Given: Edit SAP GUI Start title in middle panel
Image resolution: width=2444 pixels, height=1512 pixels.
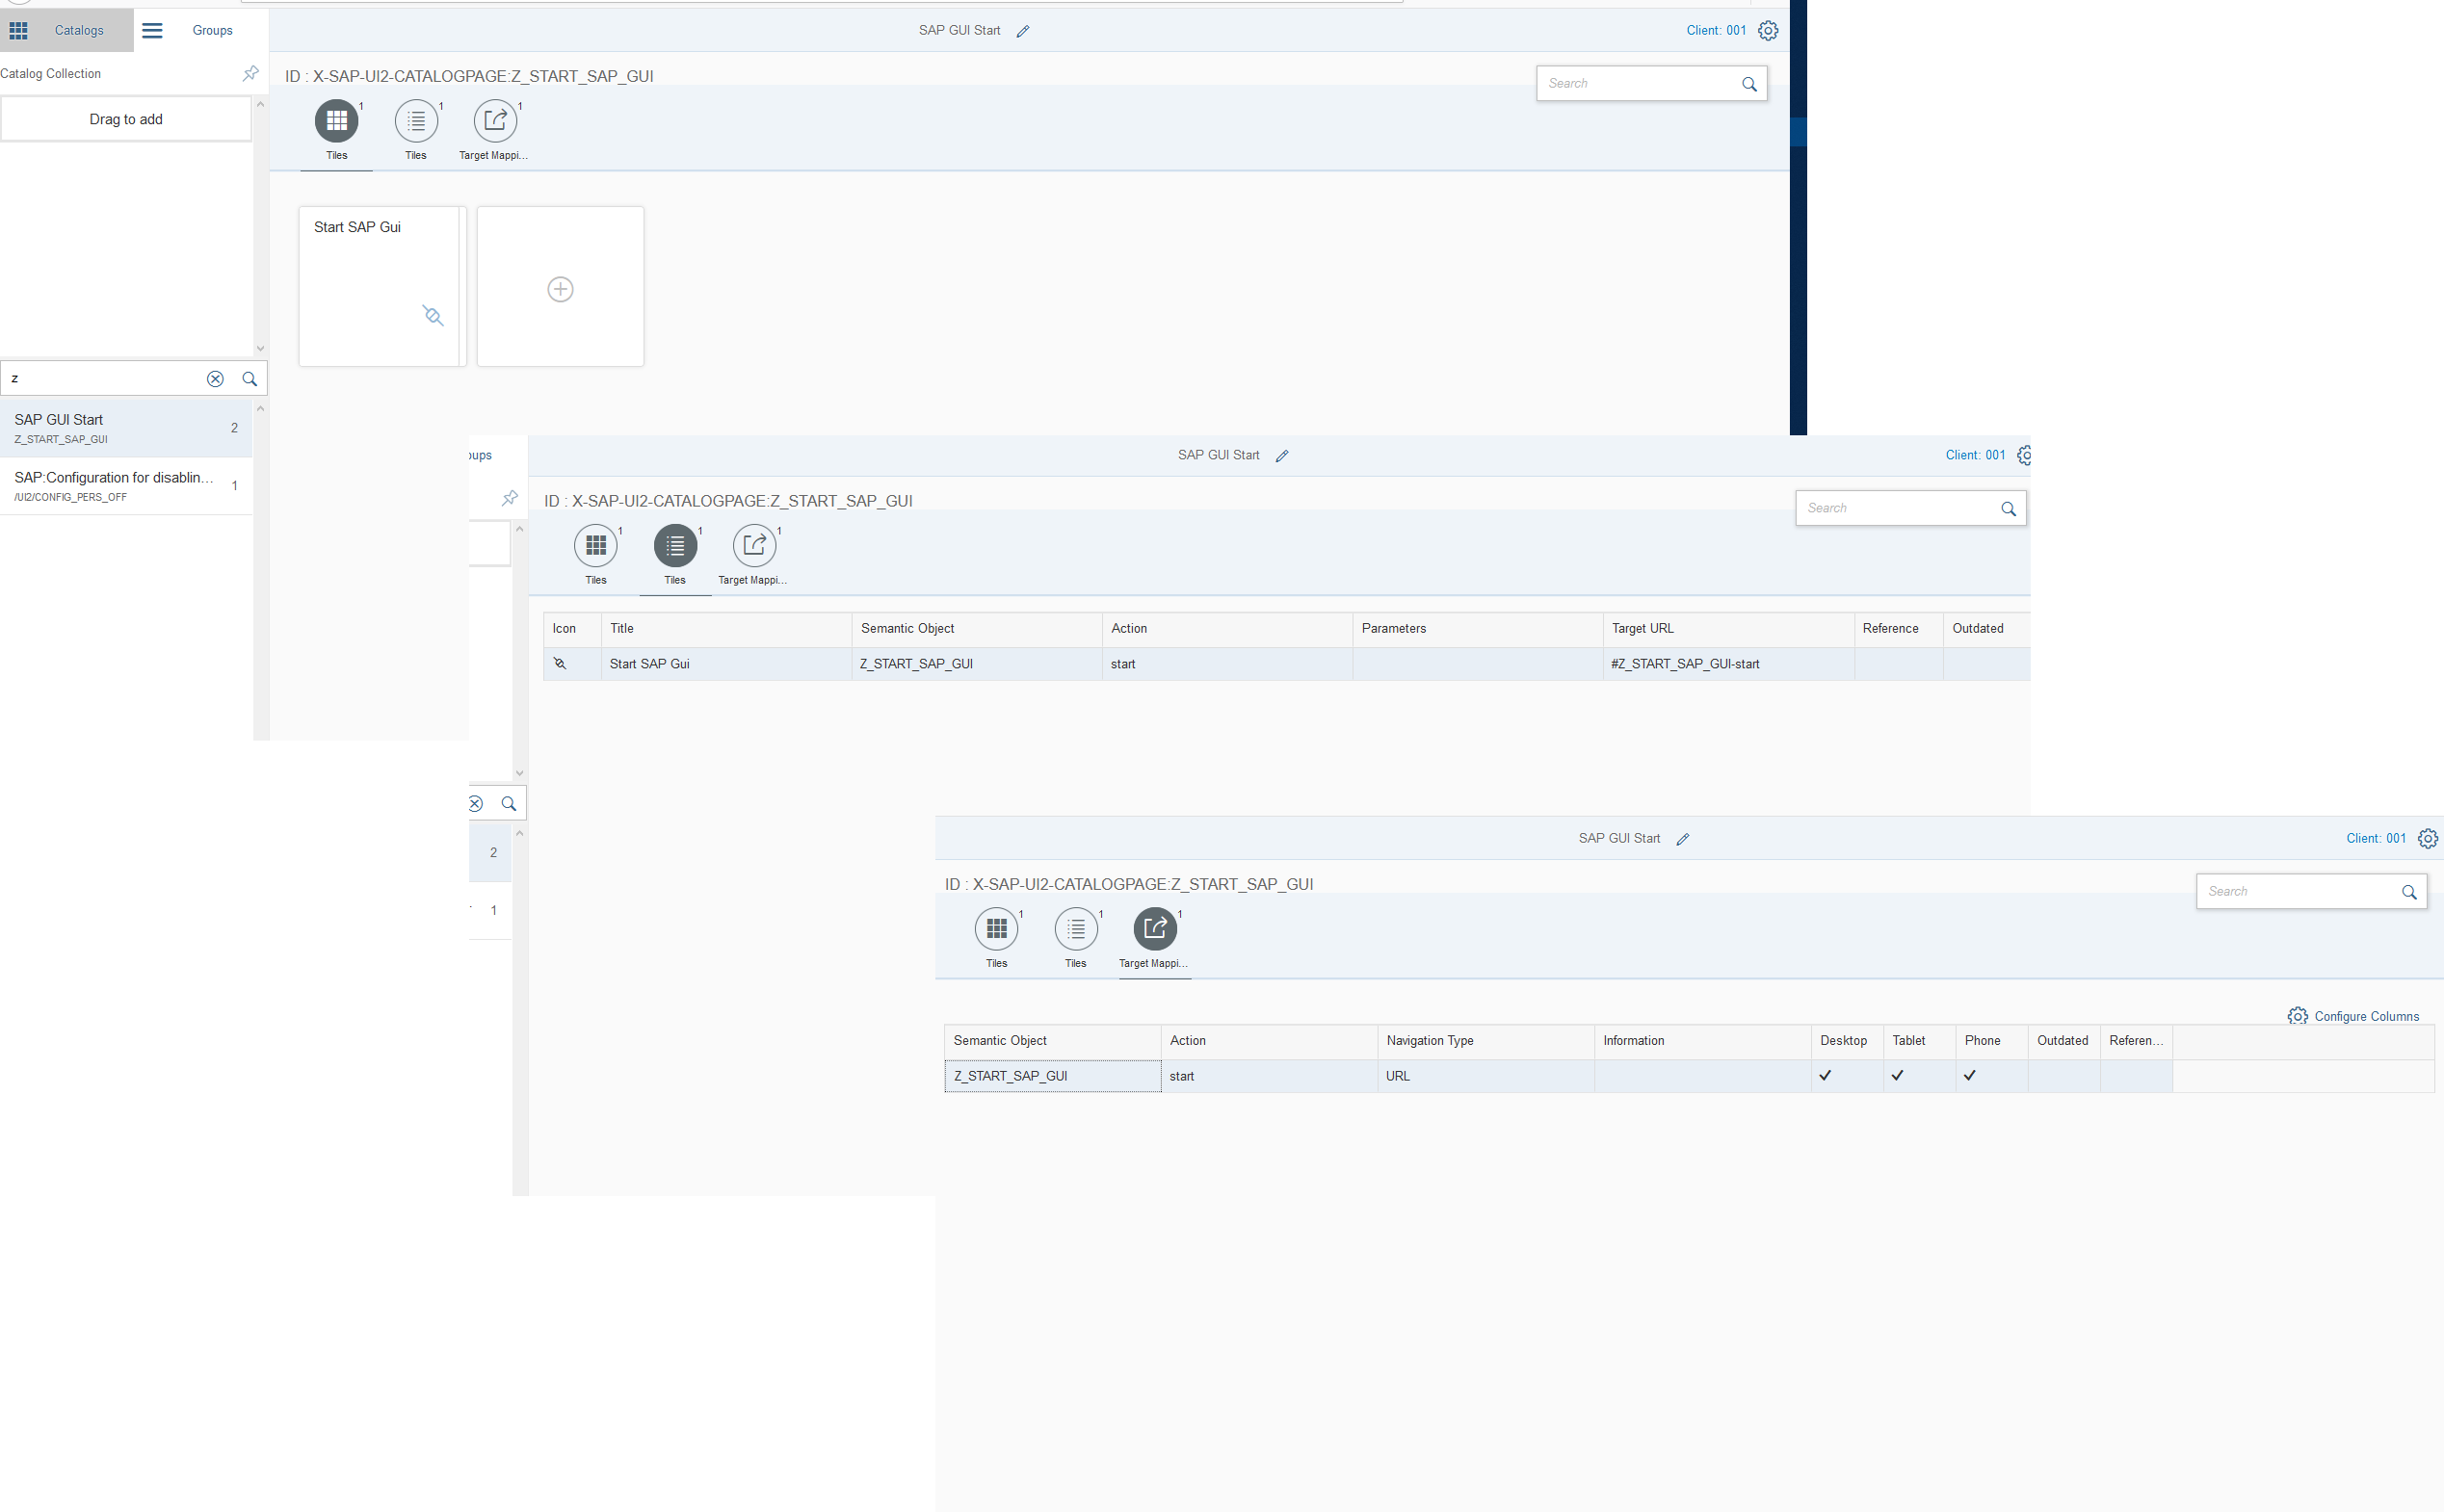Looking at the screenshot, I should (x=1282, y=456).
